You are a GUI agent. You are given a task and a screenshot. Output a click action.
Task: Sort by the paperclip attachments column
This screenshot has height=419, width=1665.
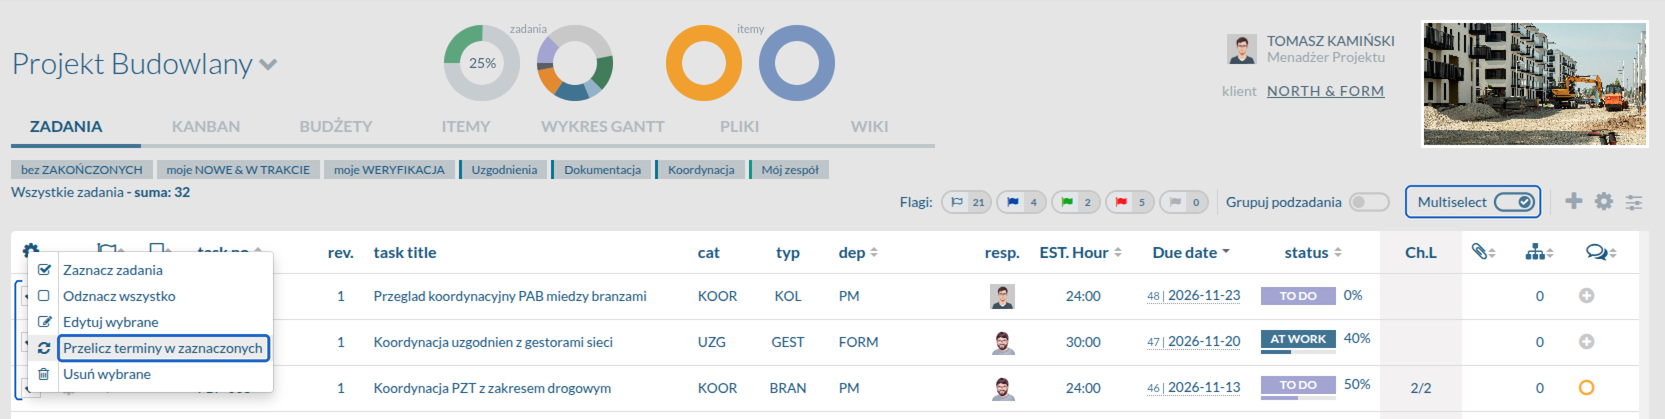click(x=1483, y=252)
